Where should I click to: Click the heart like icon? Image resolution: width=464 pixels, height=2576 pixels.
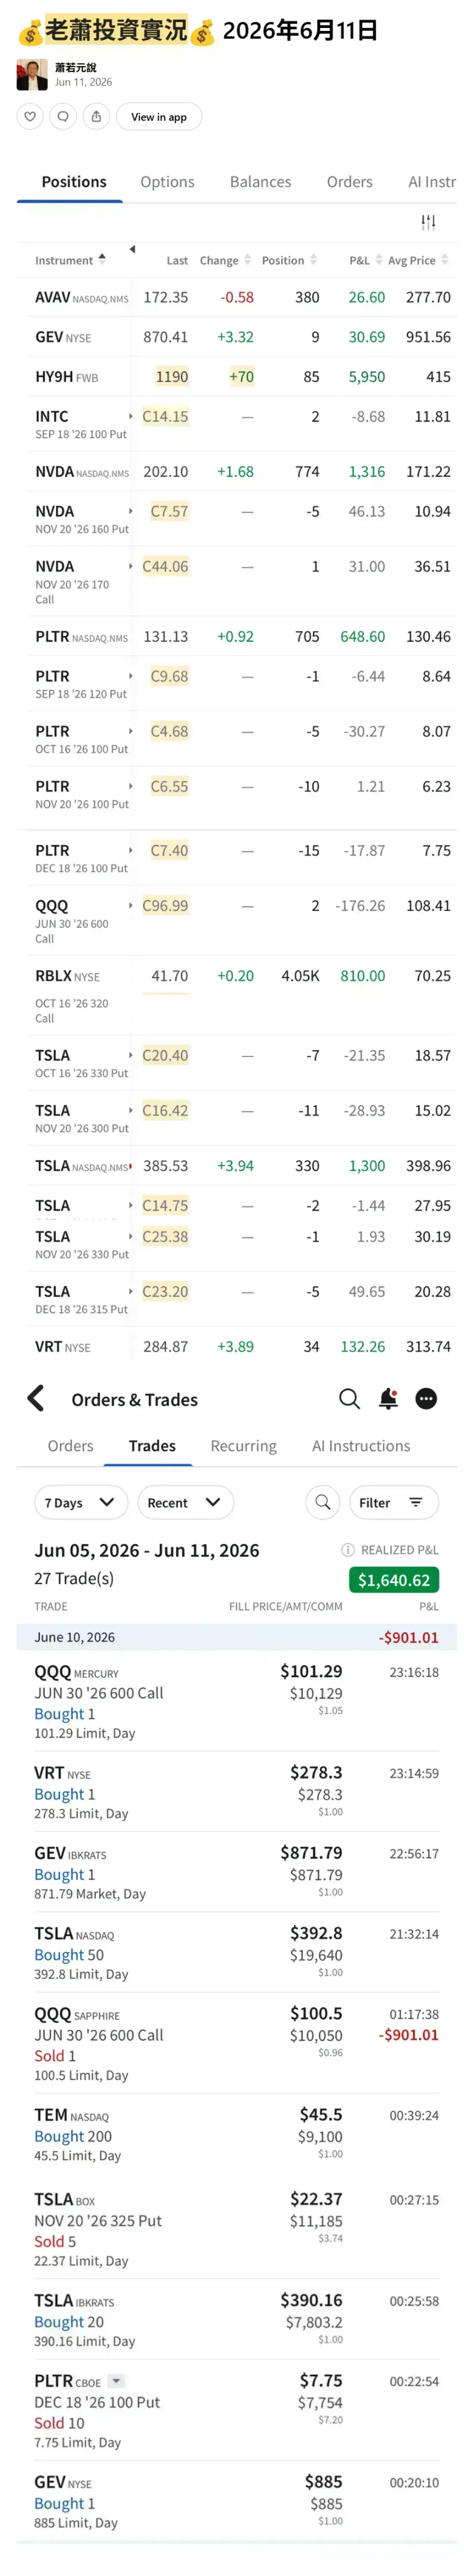click(30, 117)
